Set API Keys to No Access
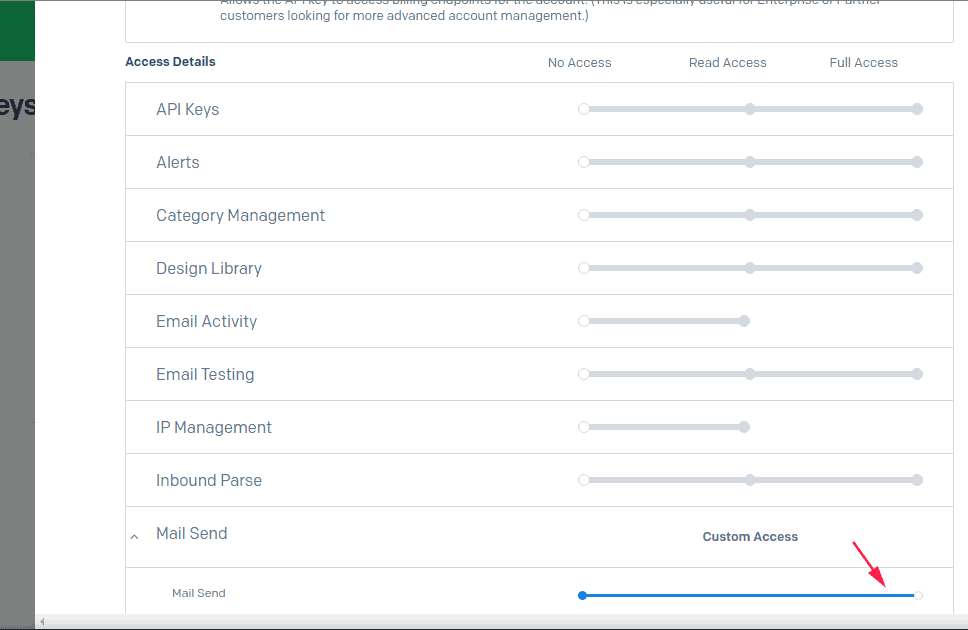The width and height of the screenshot is (968, 630). 583,109
